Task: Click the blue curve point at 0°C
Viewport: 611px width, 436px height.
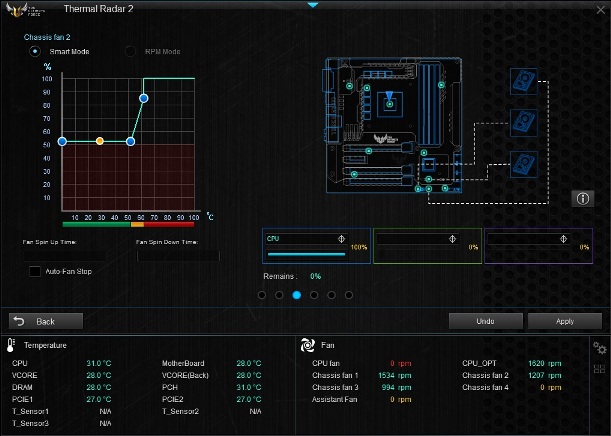Action: (x=62, y=141)
